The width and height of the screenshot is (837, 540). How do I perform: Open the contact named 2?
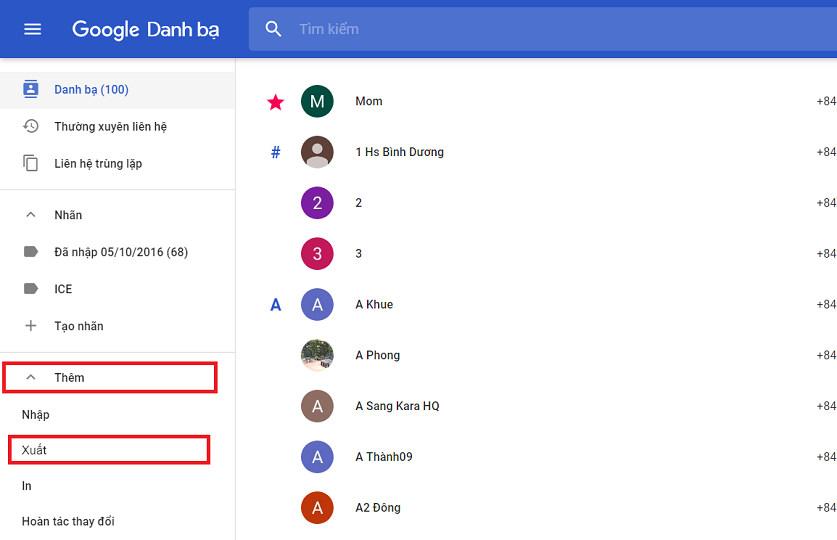(359, 203)
